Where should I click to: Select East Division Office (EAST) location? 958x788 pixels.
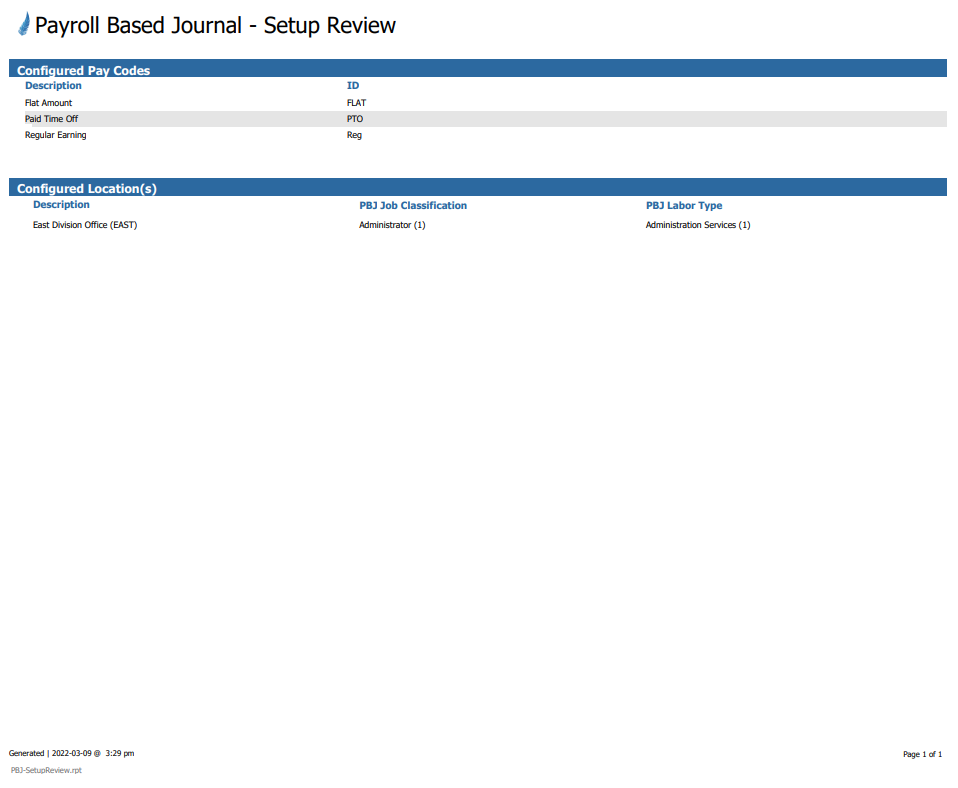coord(85,225)
